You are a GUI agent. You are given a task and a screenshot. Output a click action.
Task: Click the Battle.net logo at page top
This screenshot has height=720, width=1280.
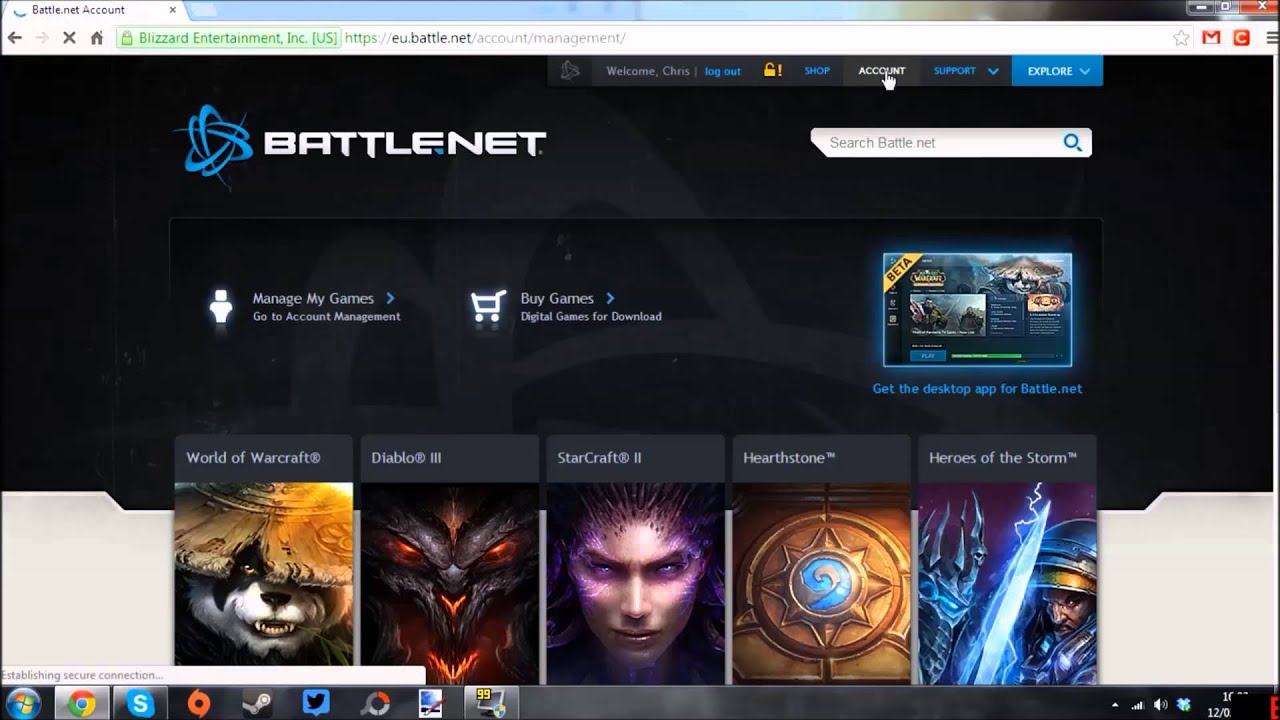coord(360,144)
